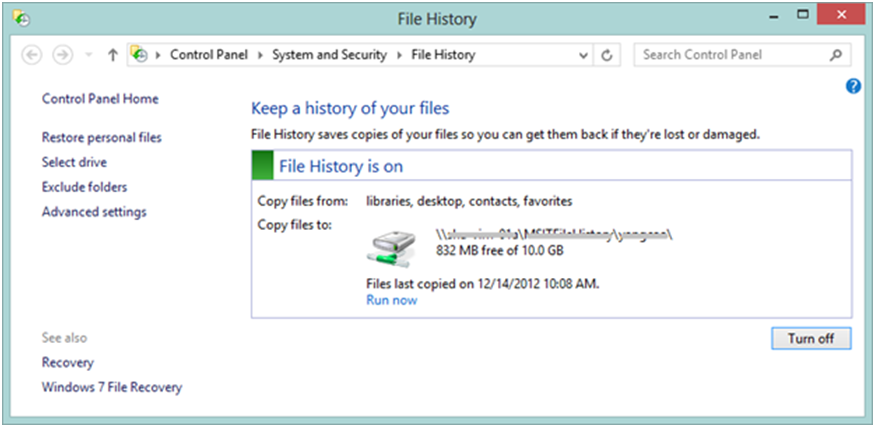Open Advanced settings link
The height and width of the screenshot is (427, 875).
94,212
